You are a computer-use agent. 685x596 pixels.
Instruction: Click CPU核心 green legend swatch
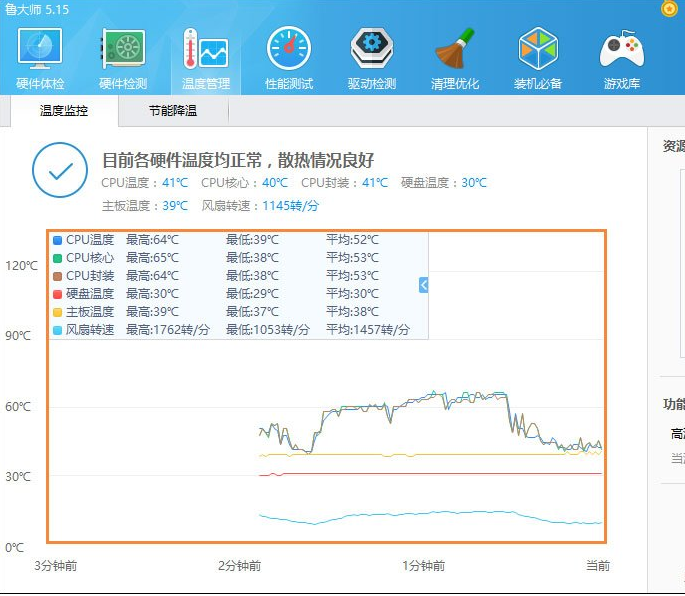click(57, 258)
